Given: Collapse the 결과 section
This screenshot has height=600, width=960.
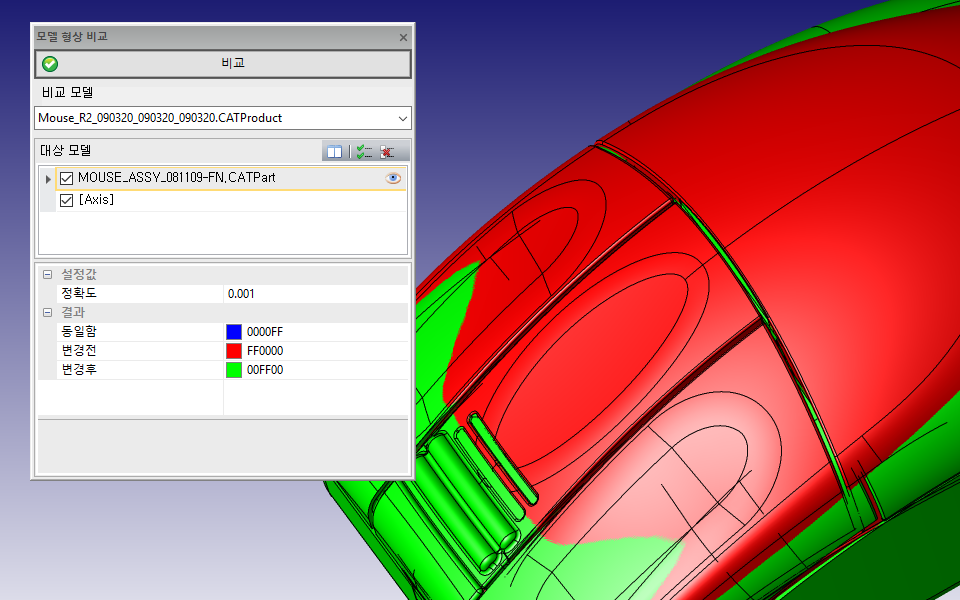Looking at the screenshot, I should click(x=46, y=312).
